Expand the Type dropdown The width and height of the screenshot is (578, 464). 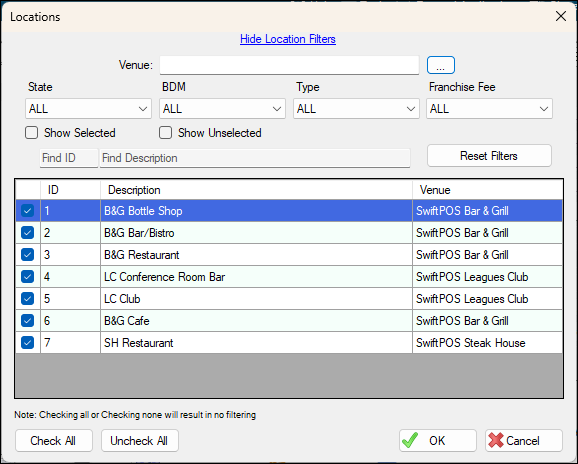point(356,109)
